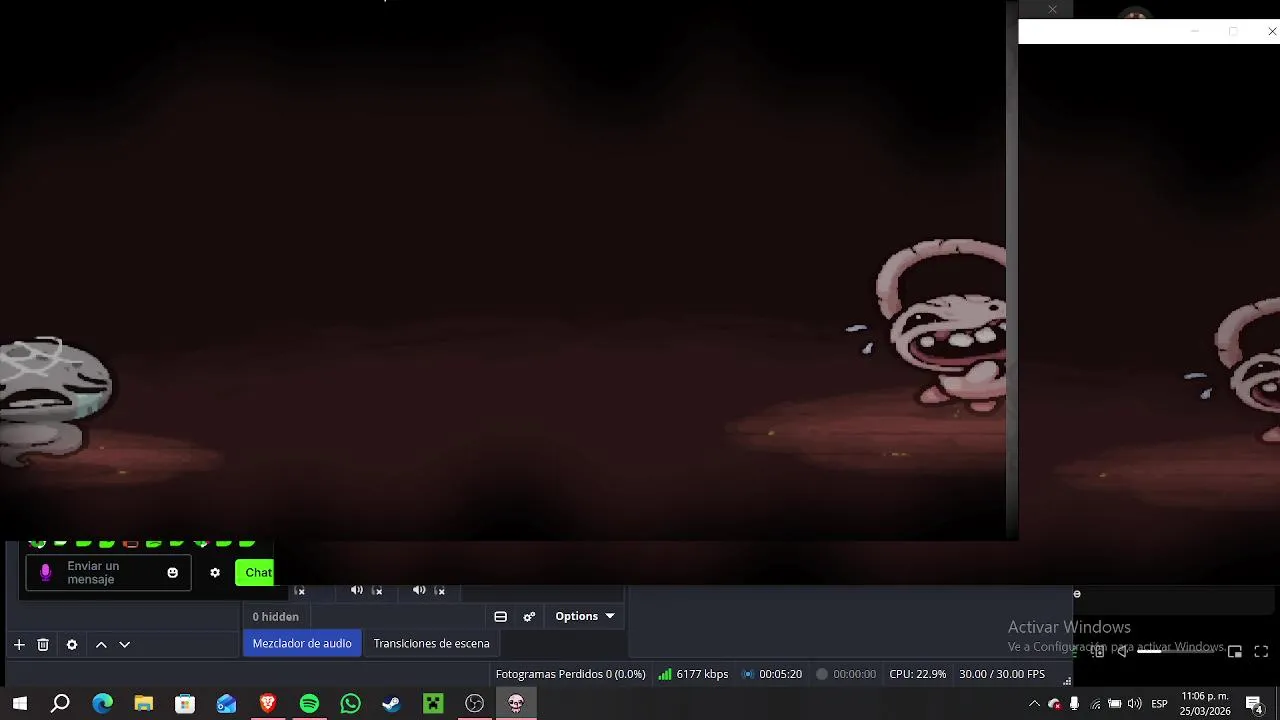Move the item up with the up arrow
This screenshot has height=720, width=1280.
(x=101, y=645)
